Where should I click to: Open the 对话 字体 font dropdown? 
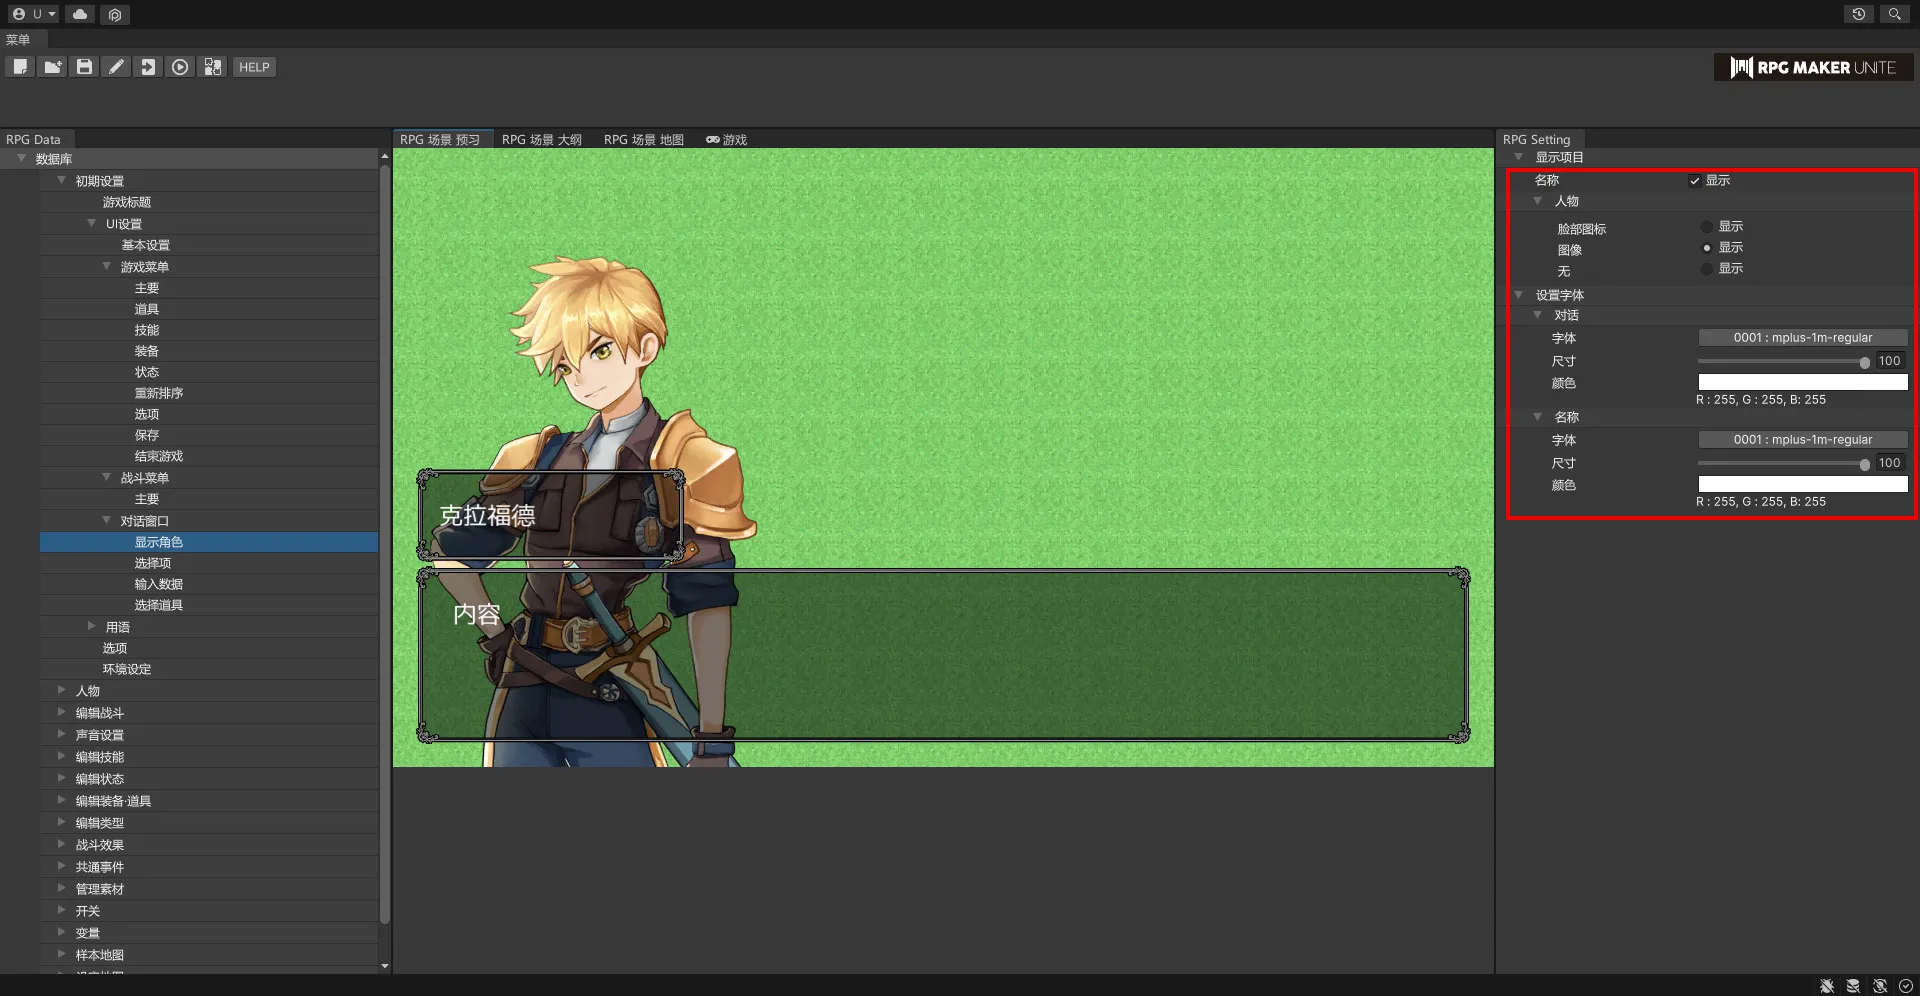(x=1802, y=338)
